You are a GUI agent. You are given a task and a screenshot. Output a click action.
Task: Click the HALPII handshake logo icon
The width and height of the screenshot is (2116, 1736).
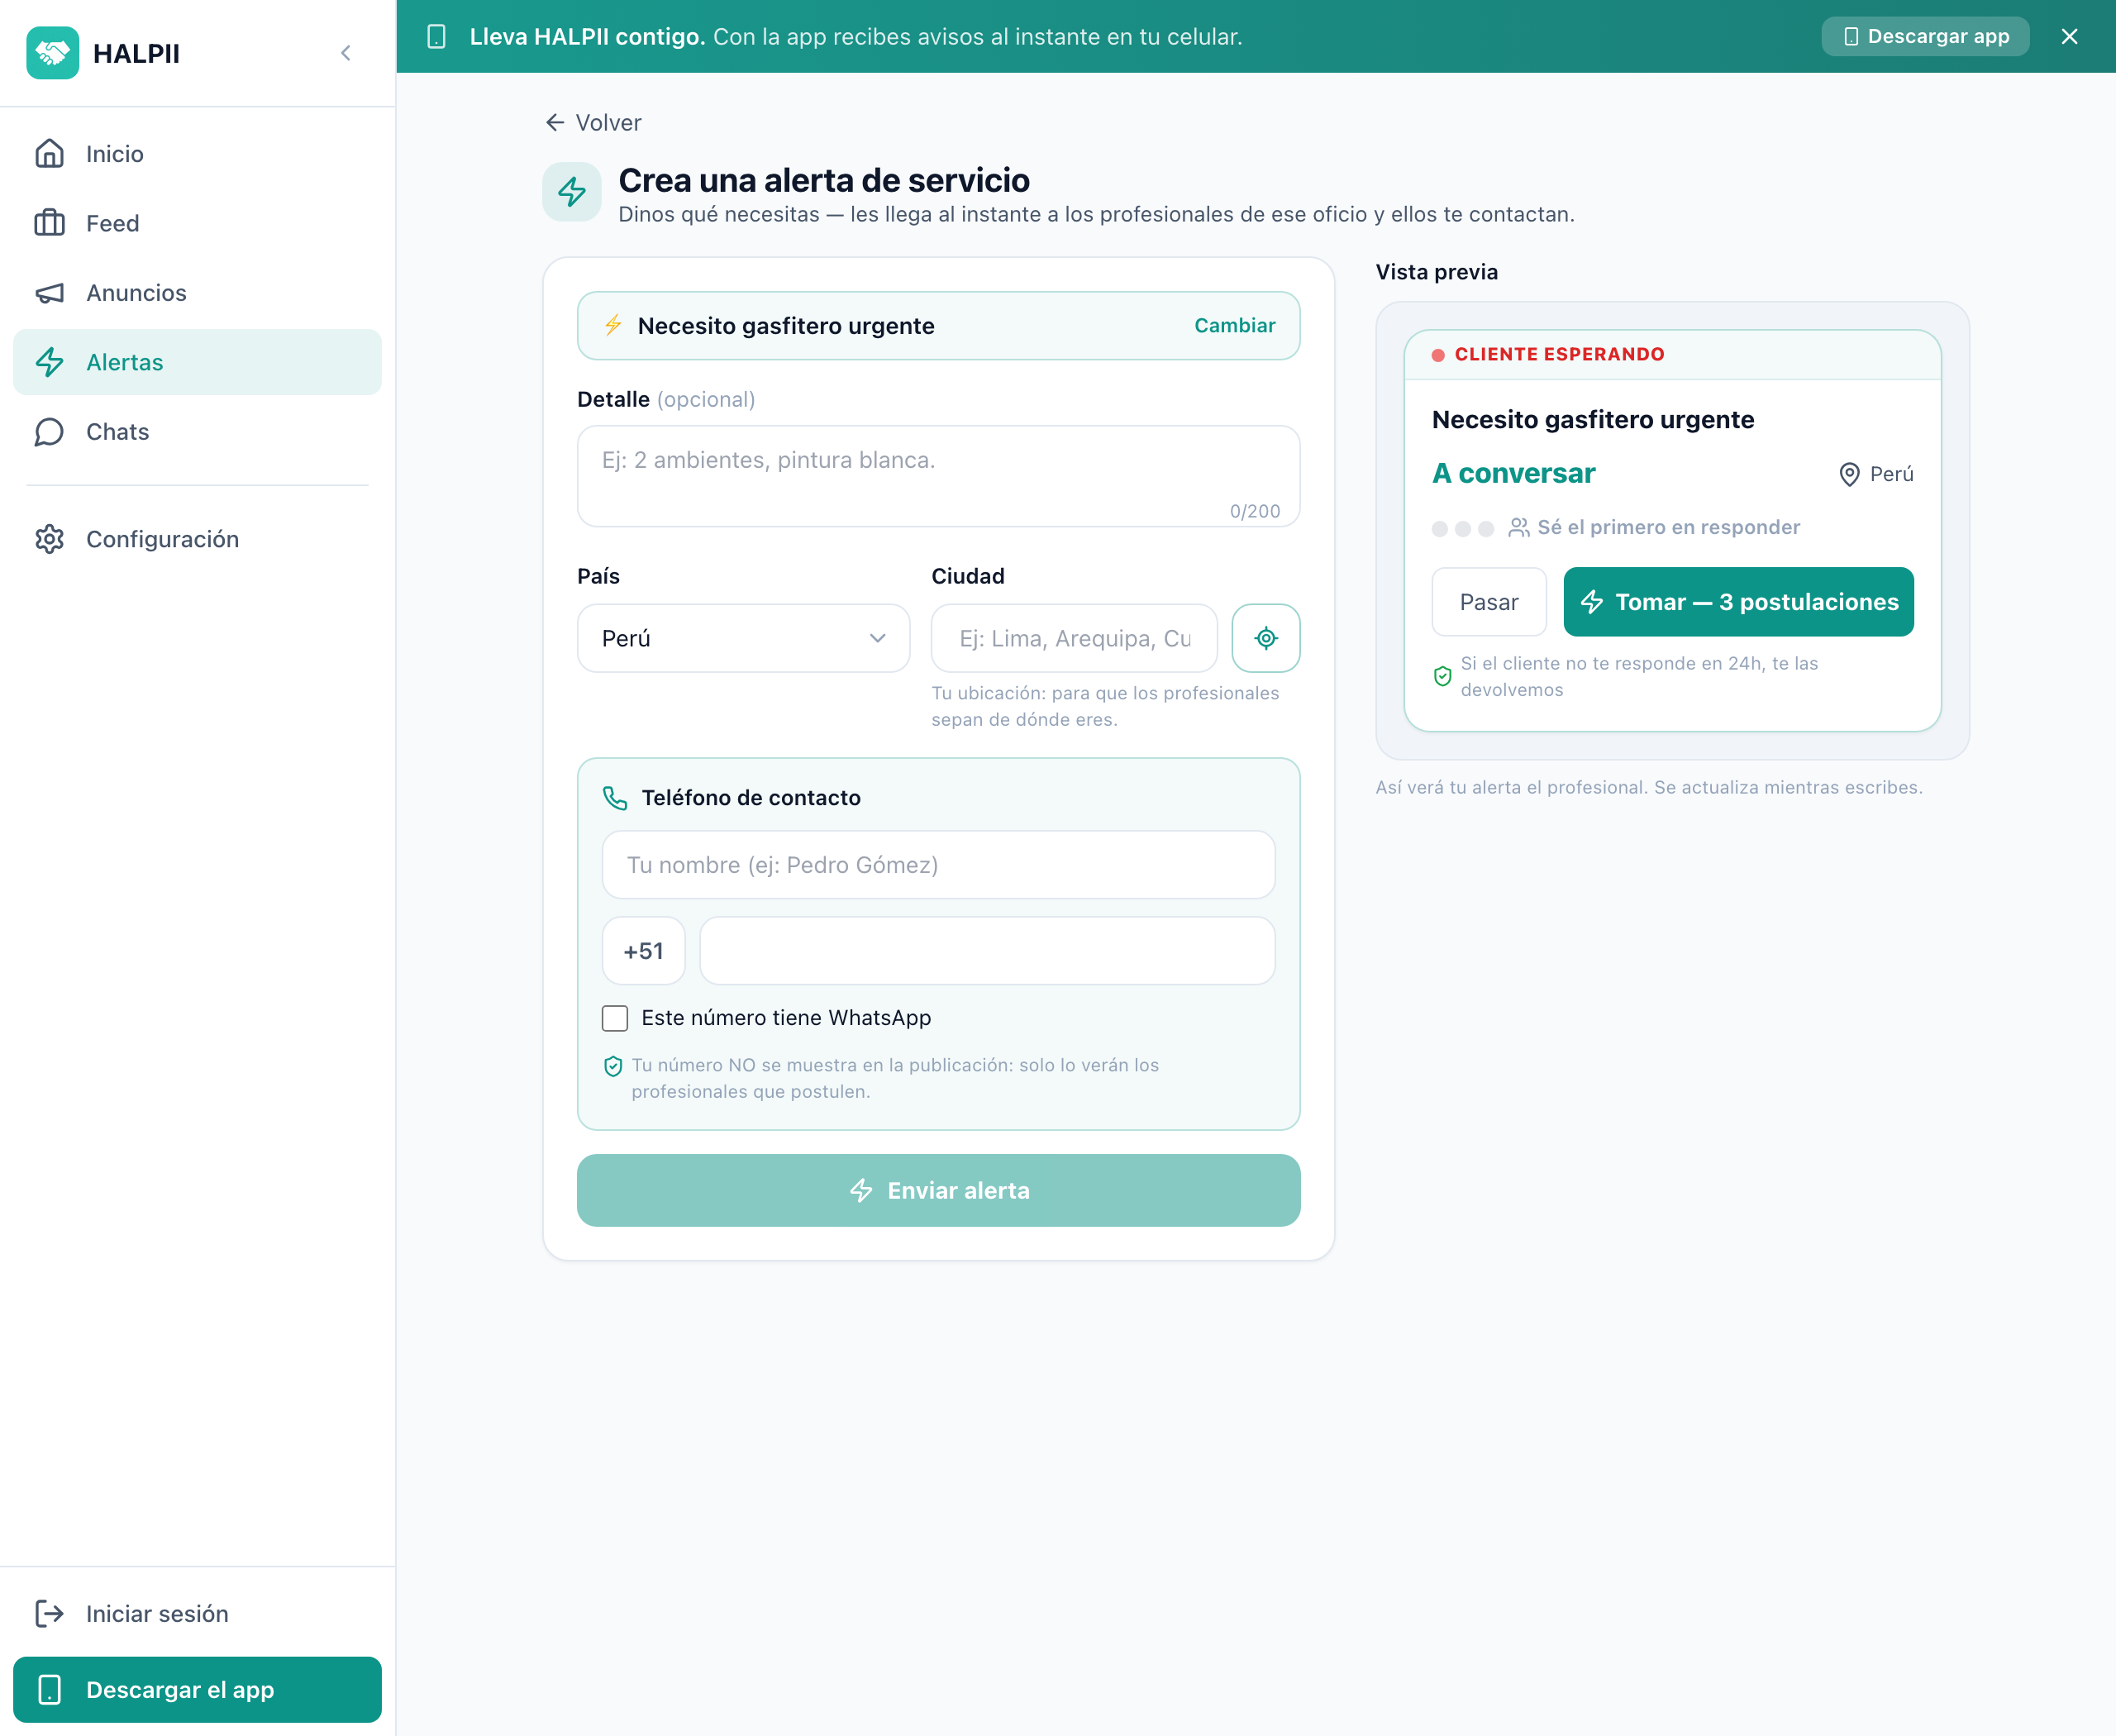52,53
